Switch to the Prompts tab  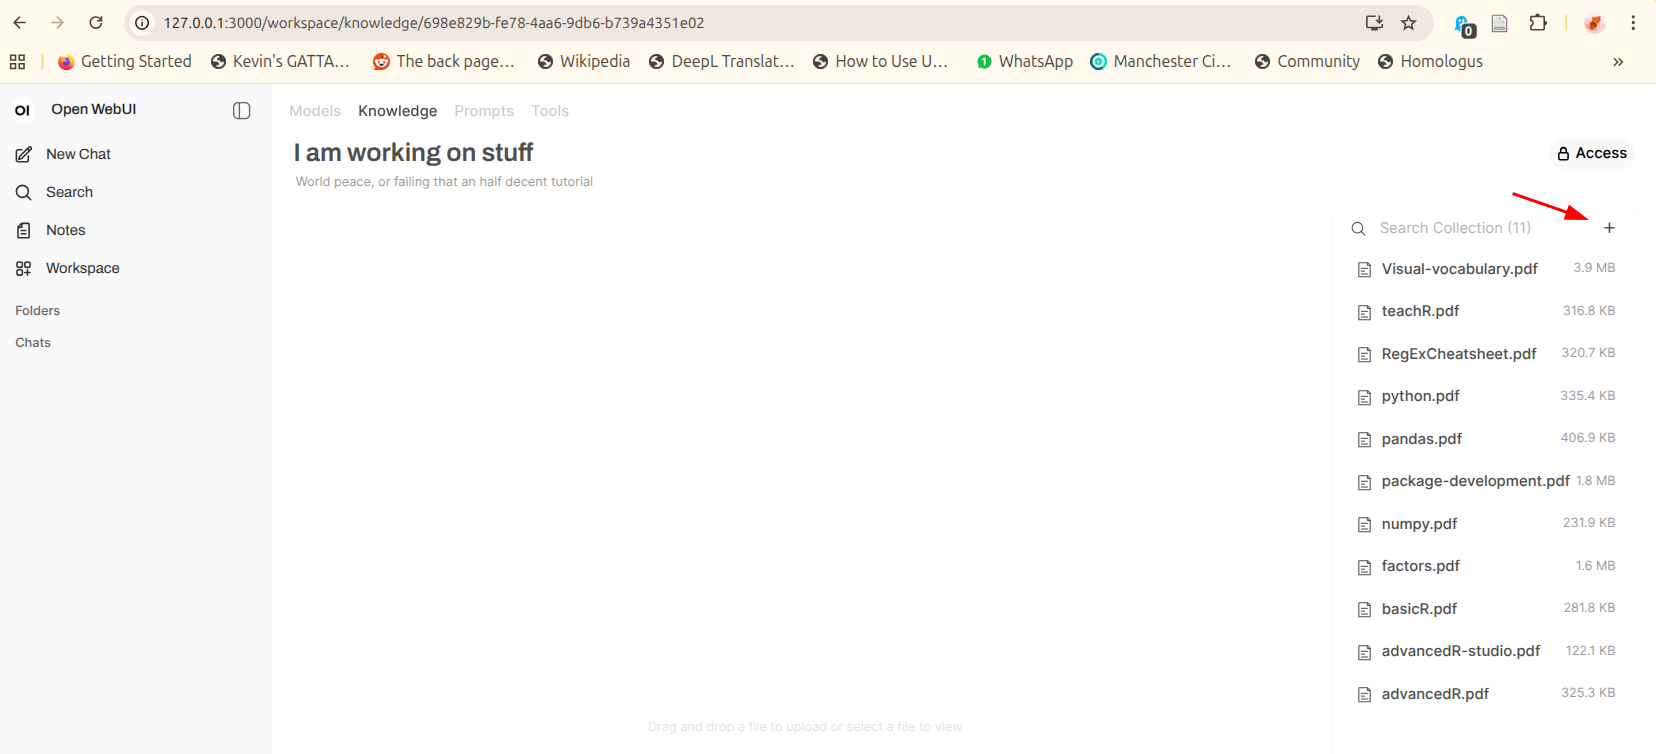(484, 111)
